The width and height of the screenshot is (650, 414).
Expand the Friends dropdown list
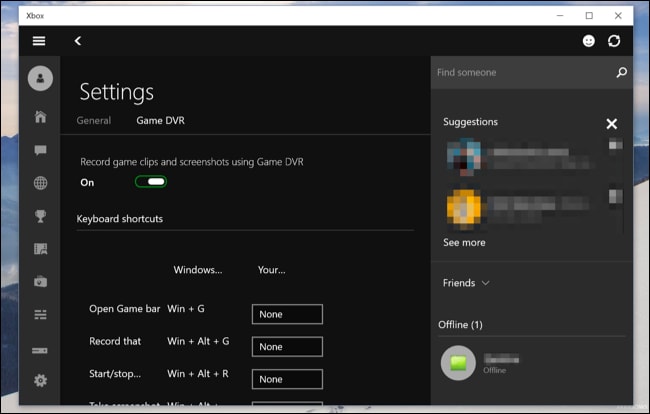pyautogui.click(x=466, y=283)
